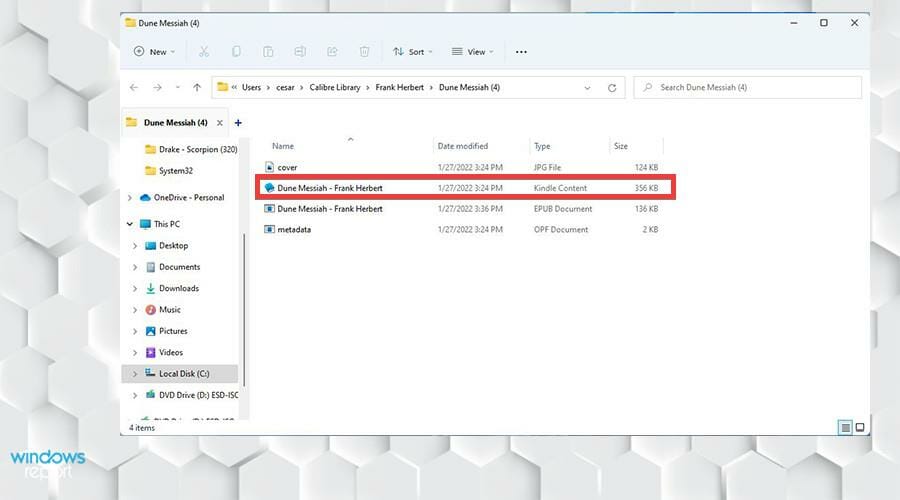
Task: Click the OneDrive cloud icon
Action: pos(145,197)
